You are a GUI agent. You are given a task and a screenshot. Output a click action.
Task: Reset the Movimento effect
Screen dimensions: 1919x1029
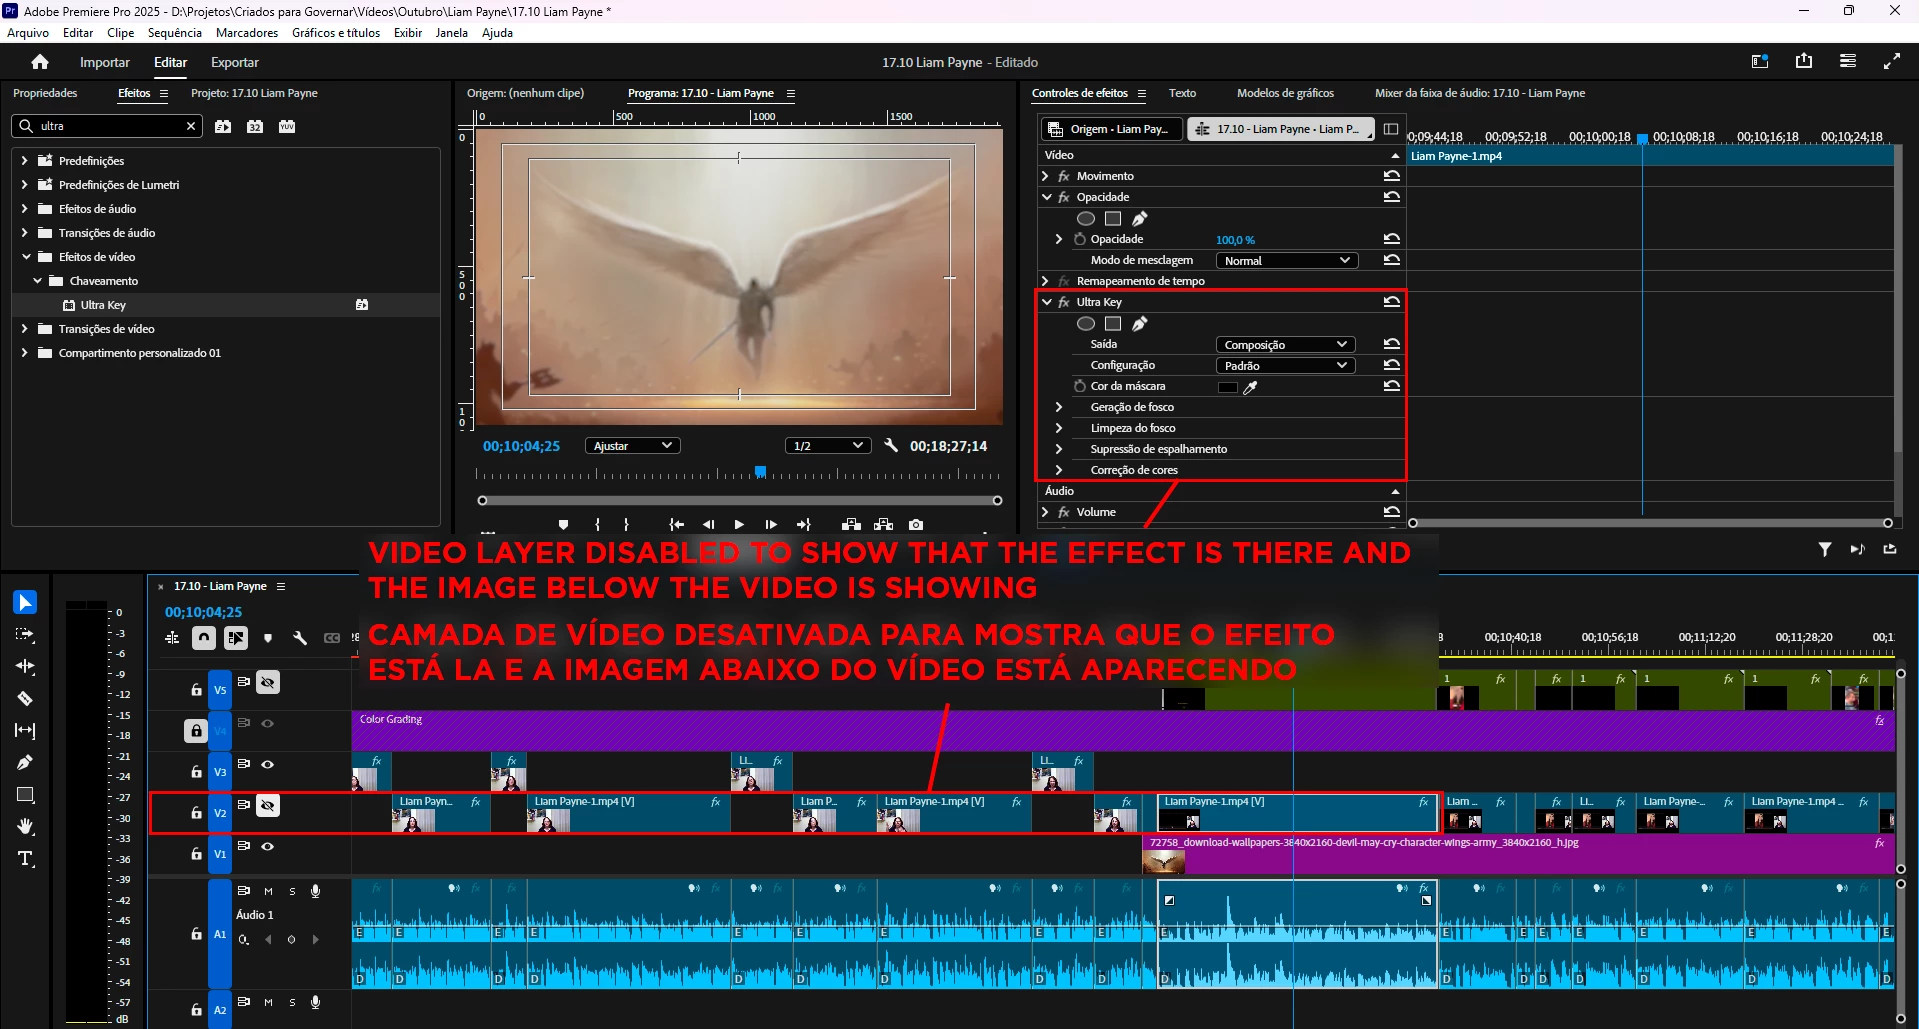point(1391,176)
